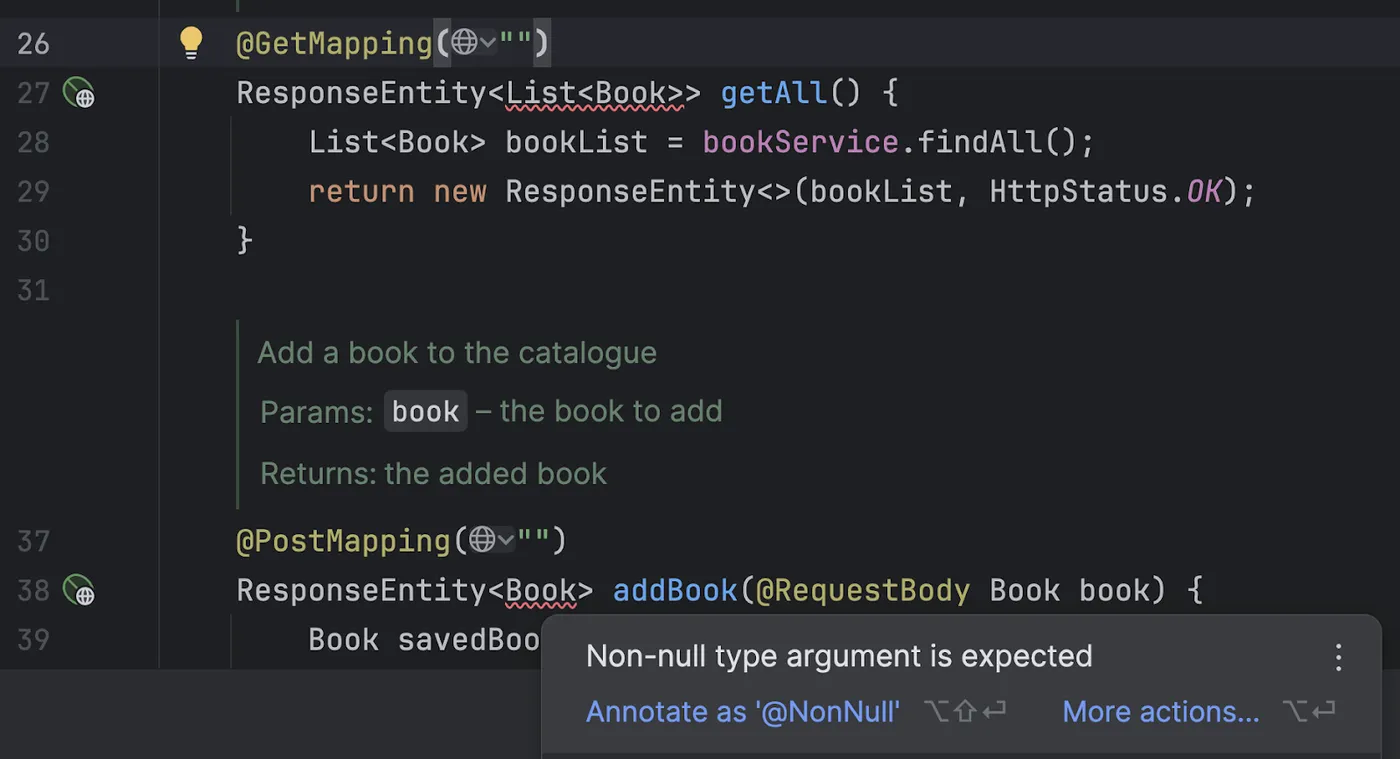Click the 'book' param in rendered doc
This screenshot has width=1400, height=759.
coord(425,412)
